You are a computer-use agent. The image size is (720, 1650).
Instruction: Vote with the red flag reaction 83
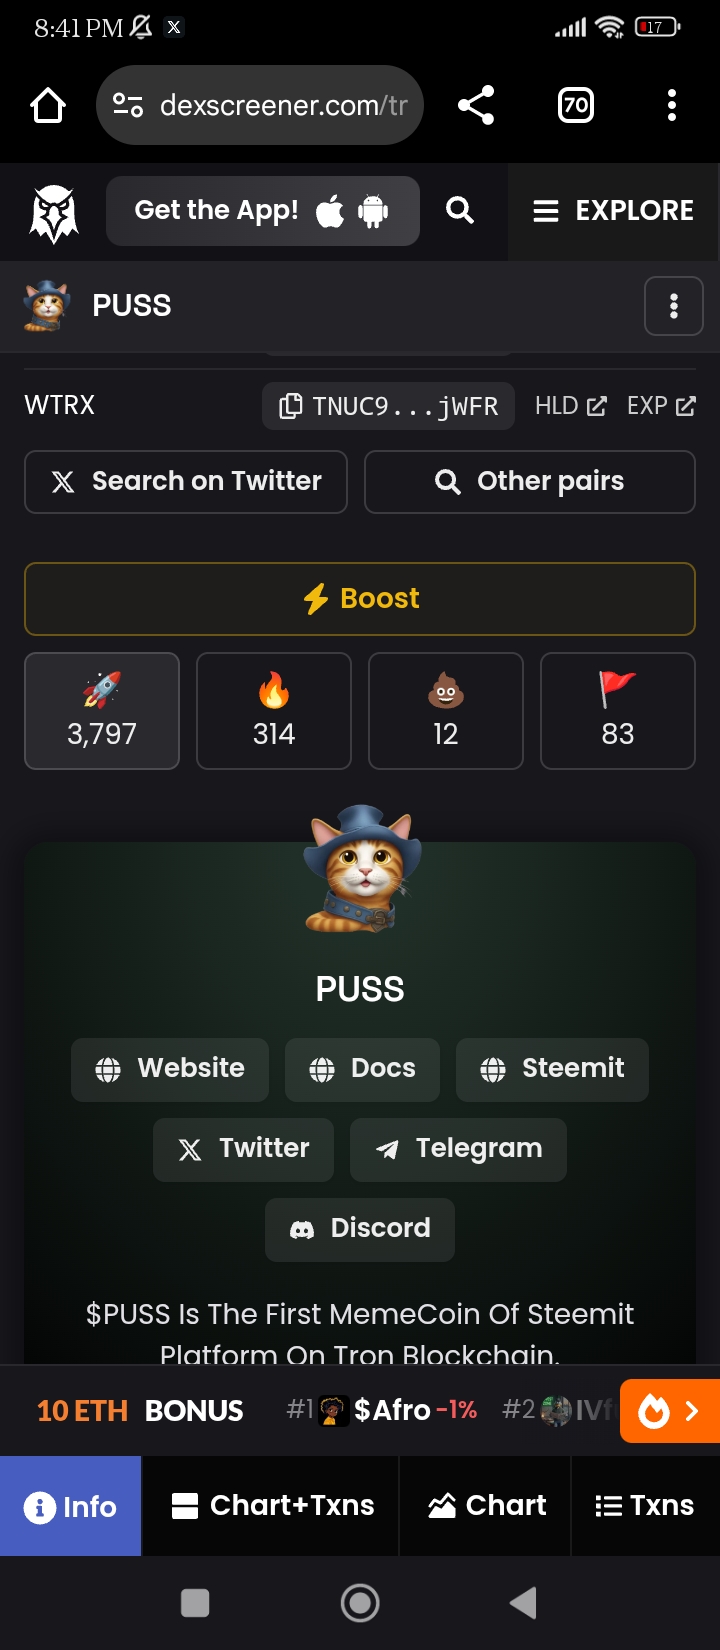point(618,711)
